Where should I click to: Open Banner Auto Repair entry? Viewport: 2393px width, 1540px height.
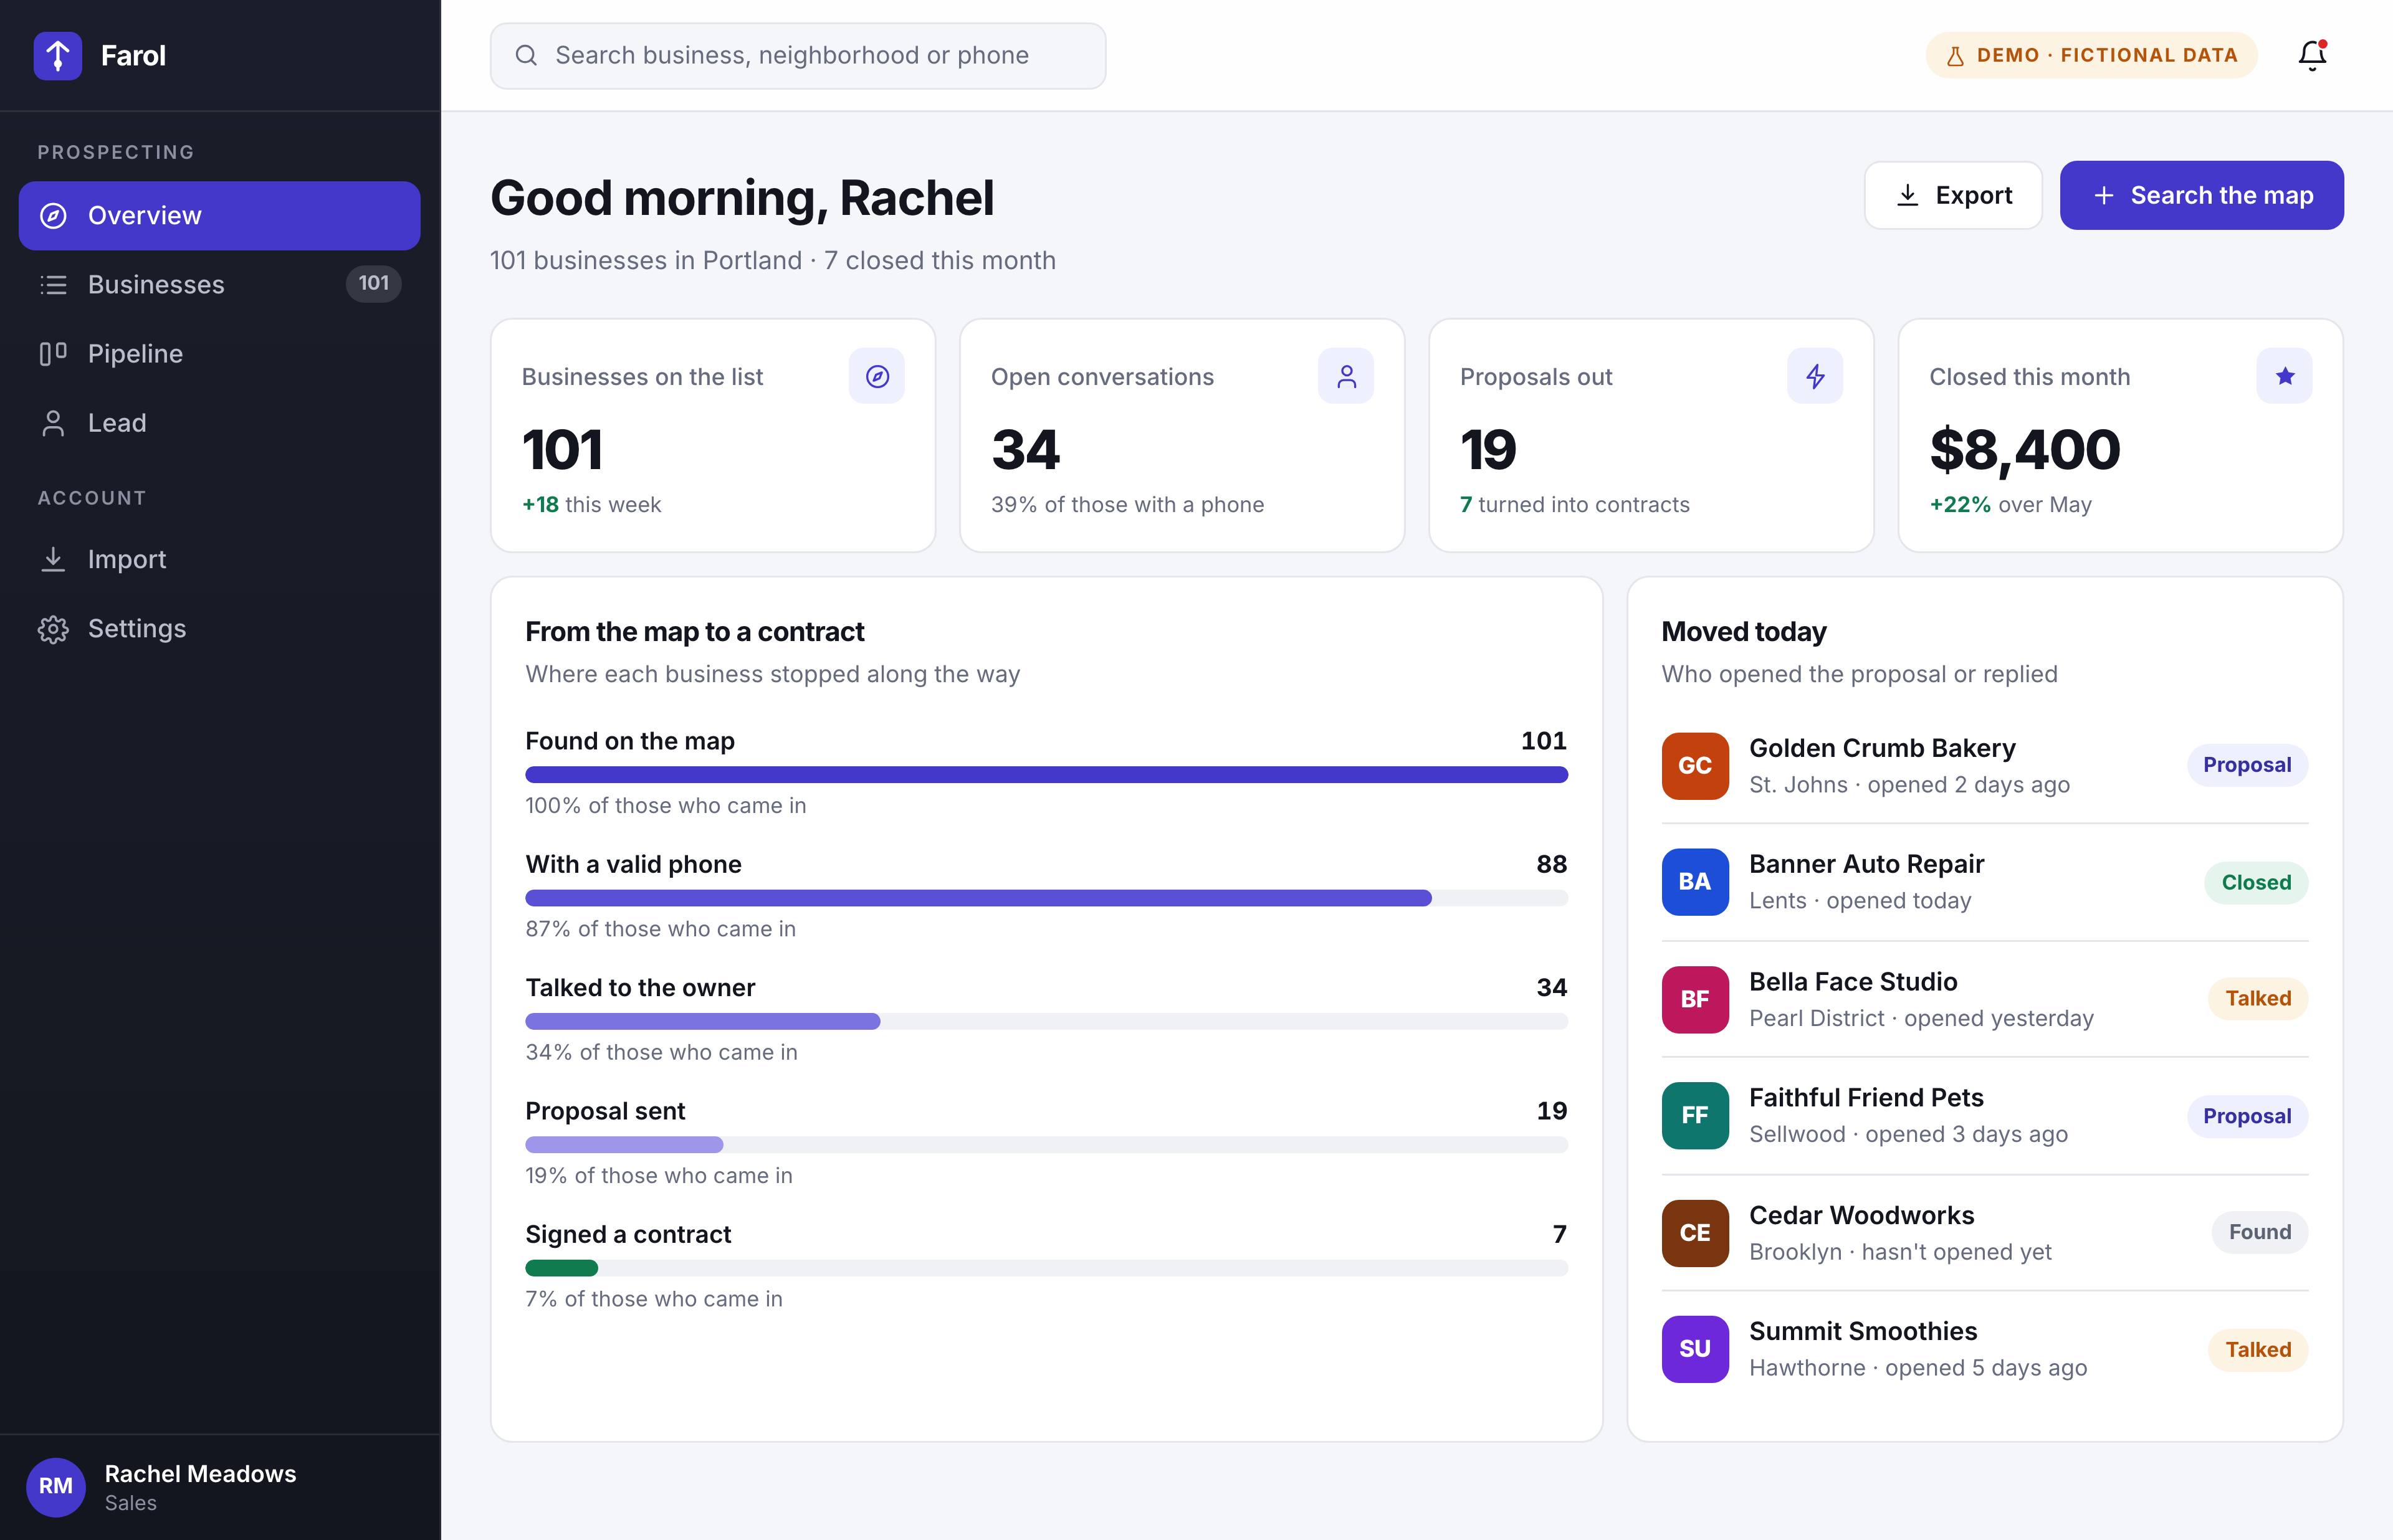click(x=1984, y=882)
